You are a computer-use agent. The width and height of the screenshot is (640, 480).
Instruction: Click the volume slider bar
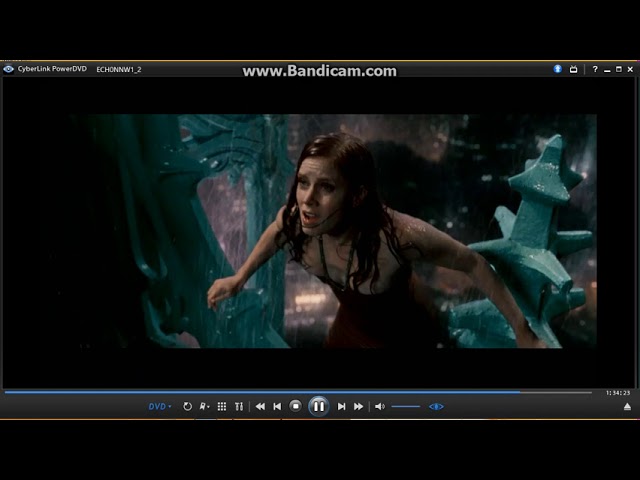pos(406,407)
